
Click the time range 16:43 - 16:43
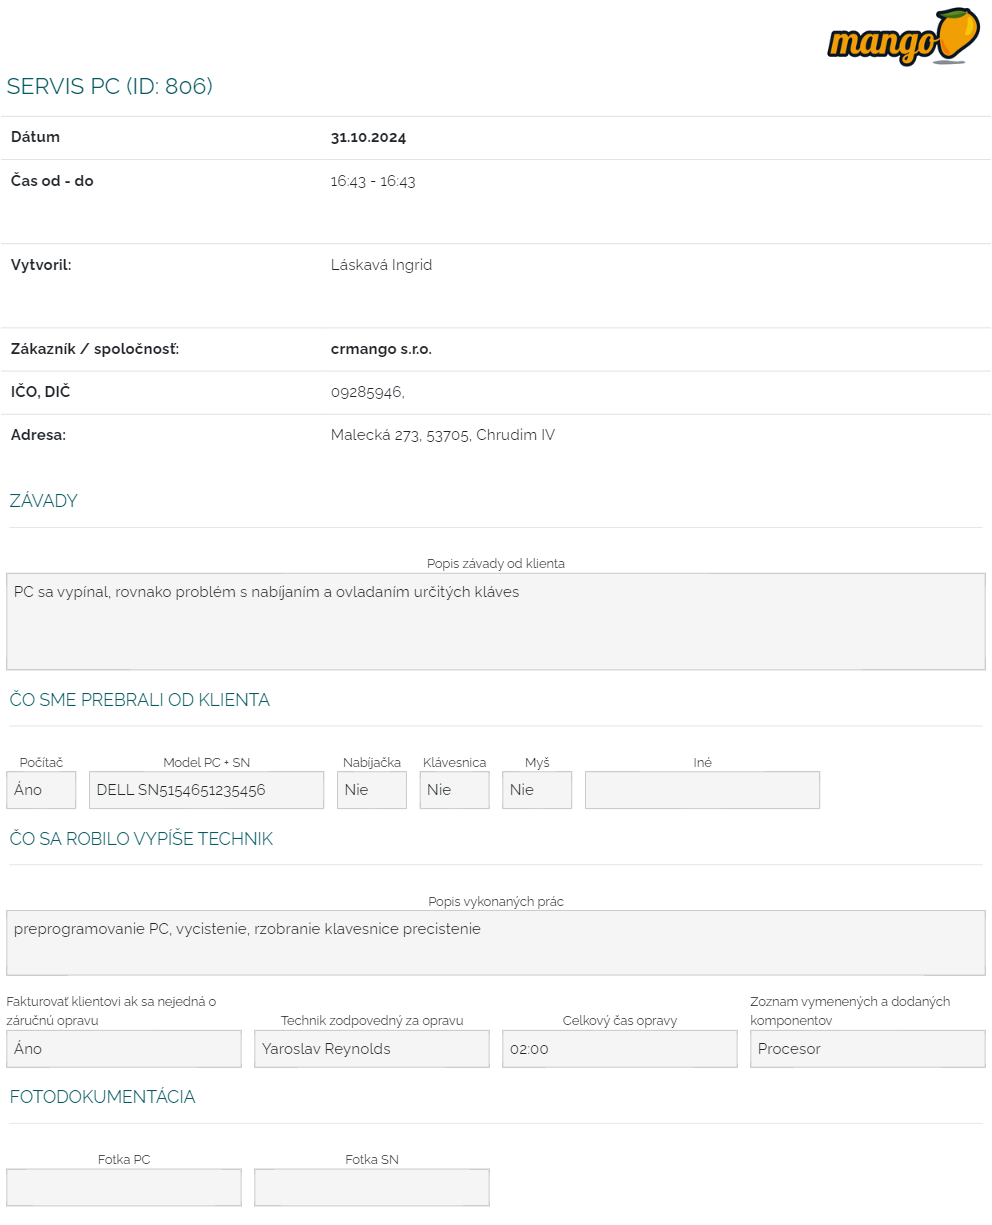373,181
